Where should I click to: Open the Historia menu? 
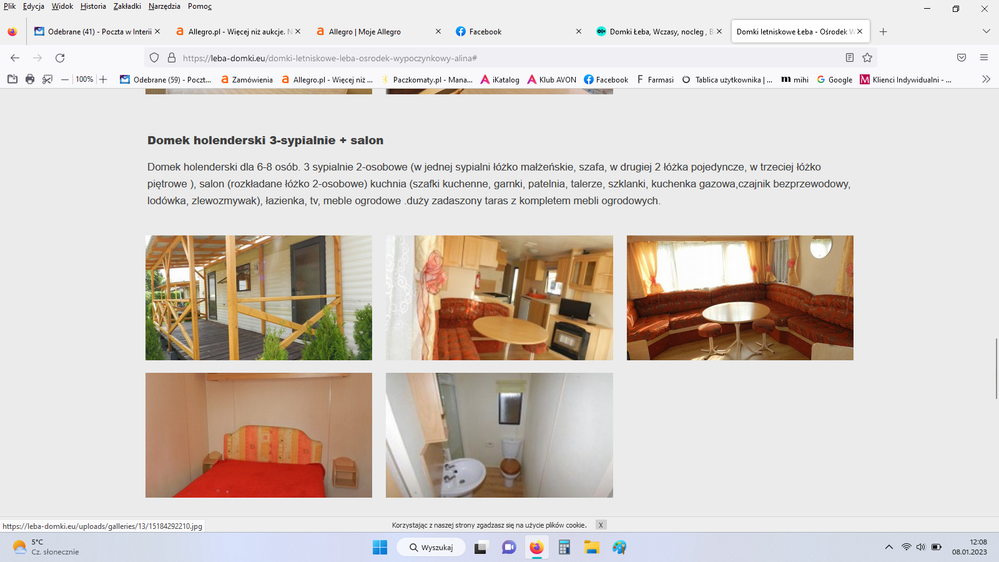[93, 6]
